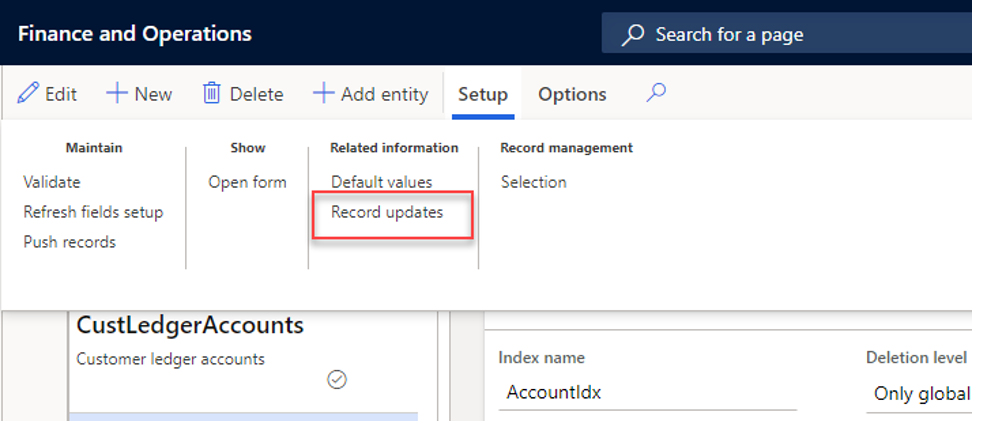Choose Push records
985x421 pixels.
click(x=70, y=242)
